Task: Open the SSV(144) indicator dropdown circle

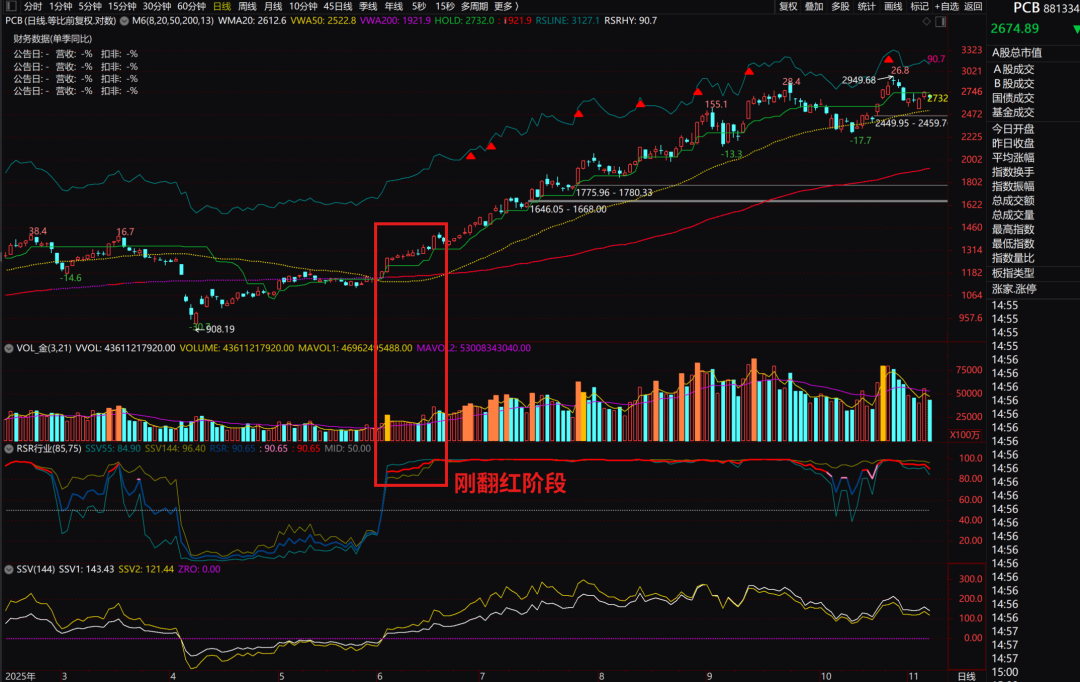Action: 9,570
